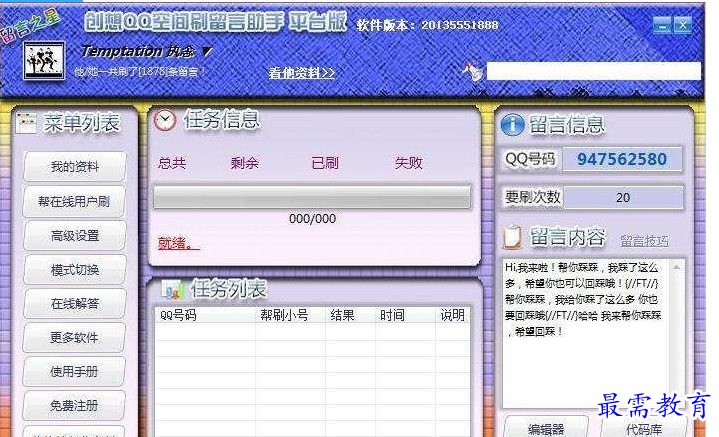Click the clock icon beside 任务信息
The width and height of the screenshot is (719, 437).
[165, 121]
